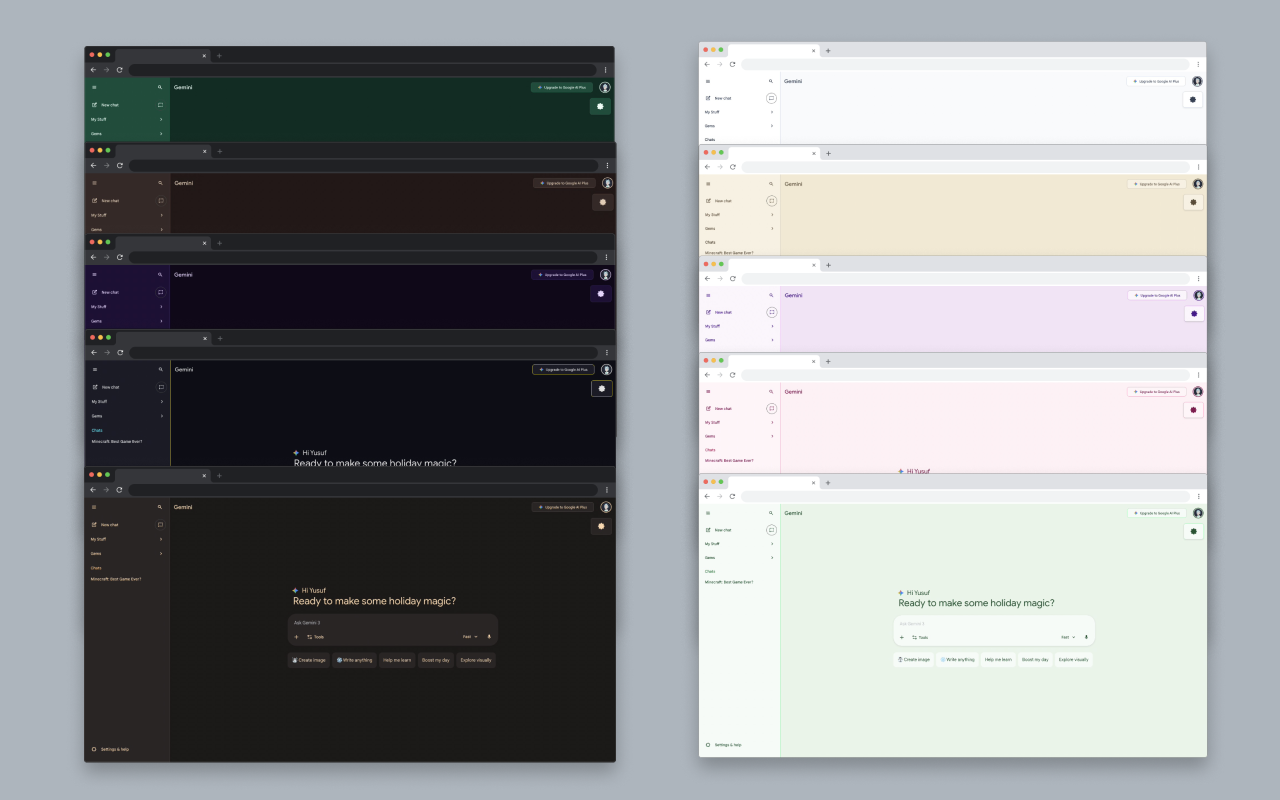Image resolution: width=1280 pixels, height=800 pixels.
Task: Toggle the theme button in the dark brown window
Action: [602, 202]
